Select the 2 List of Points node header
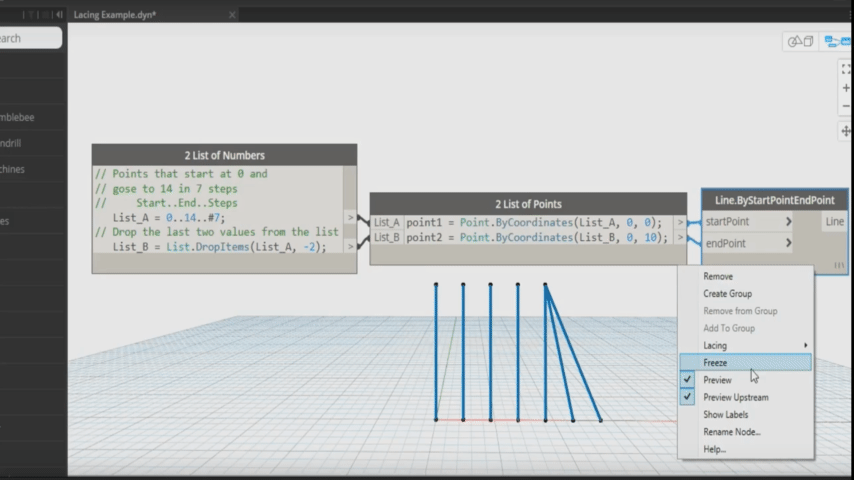Screen dimensions: 854x480 coord(528,204)
